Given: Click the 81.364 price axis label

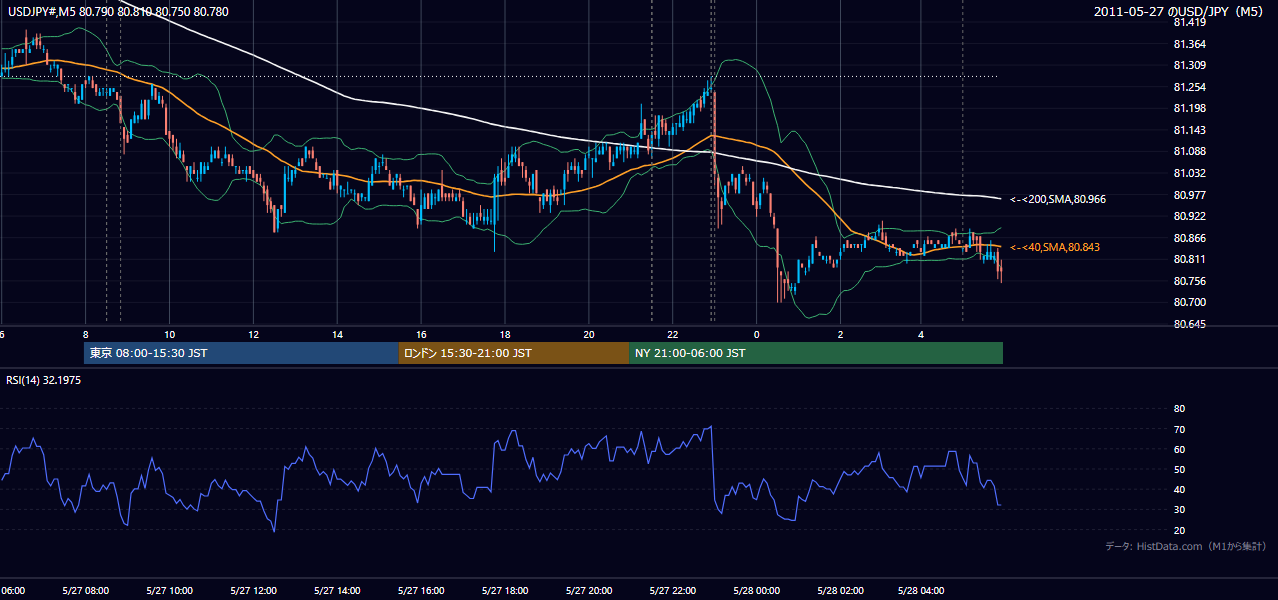Looking at the screenshot, I should (1190, 44).
